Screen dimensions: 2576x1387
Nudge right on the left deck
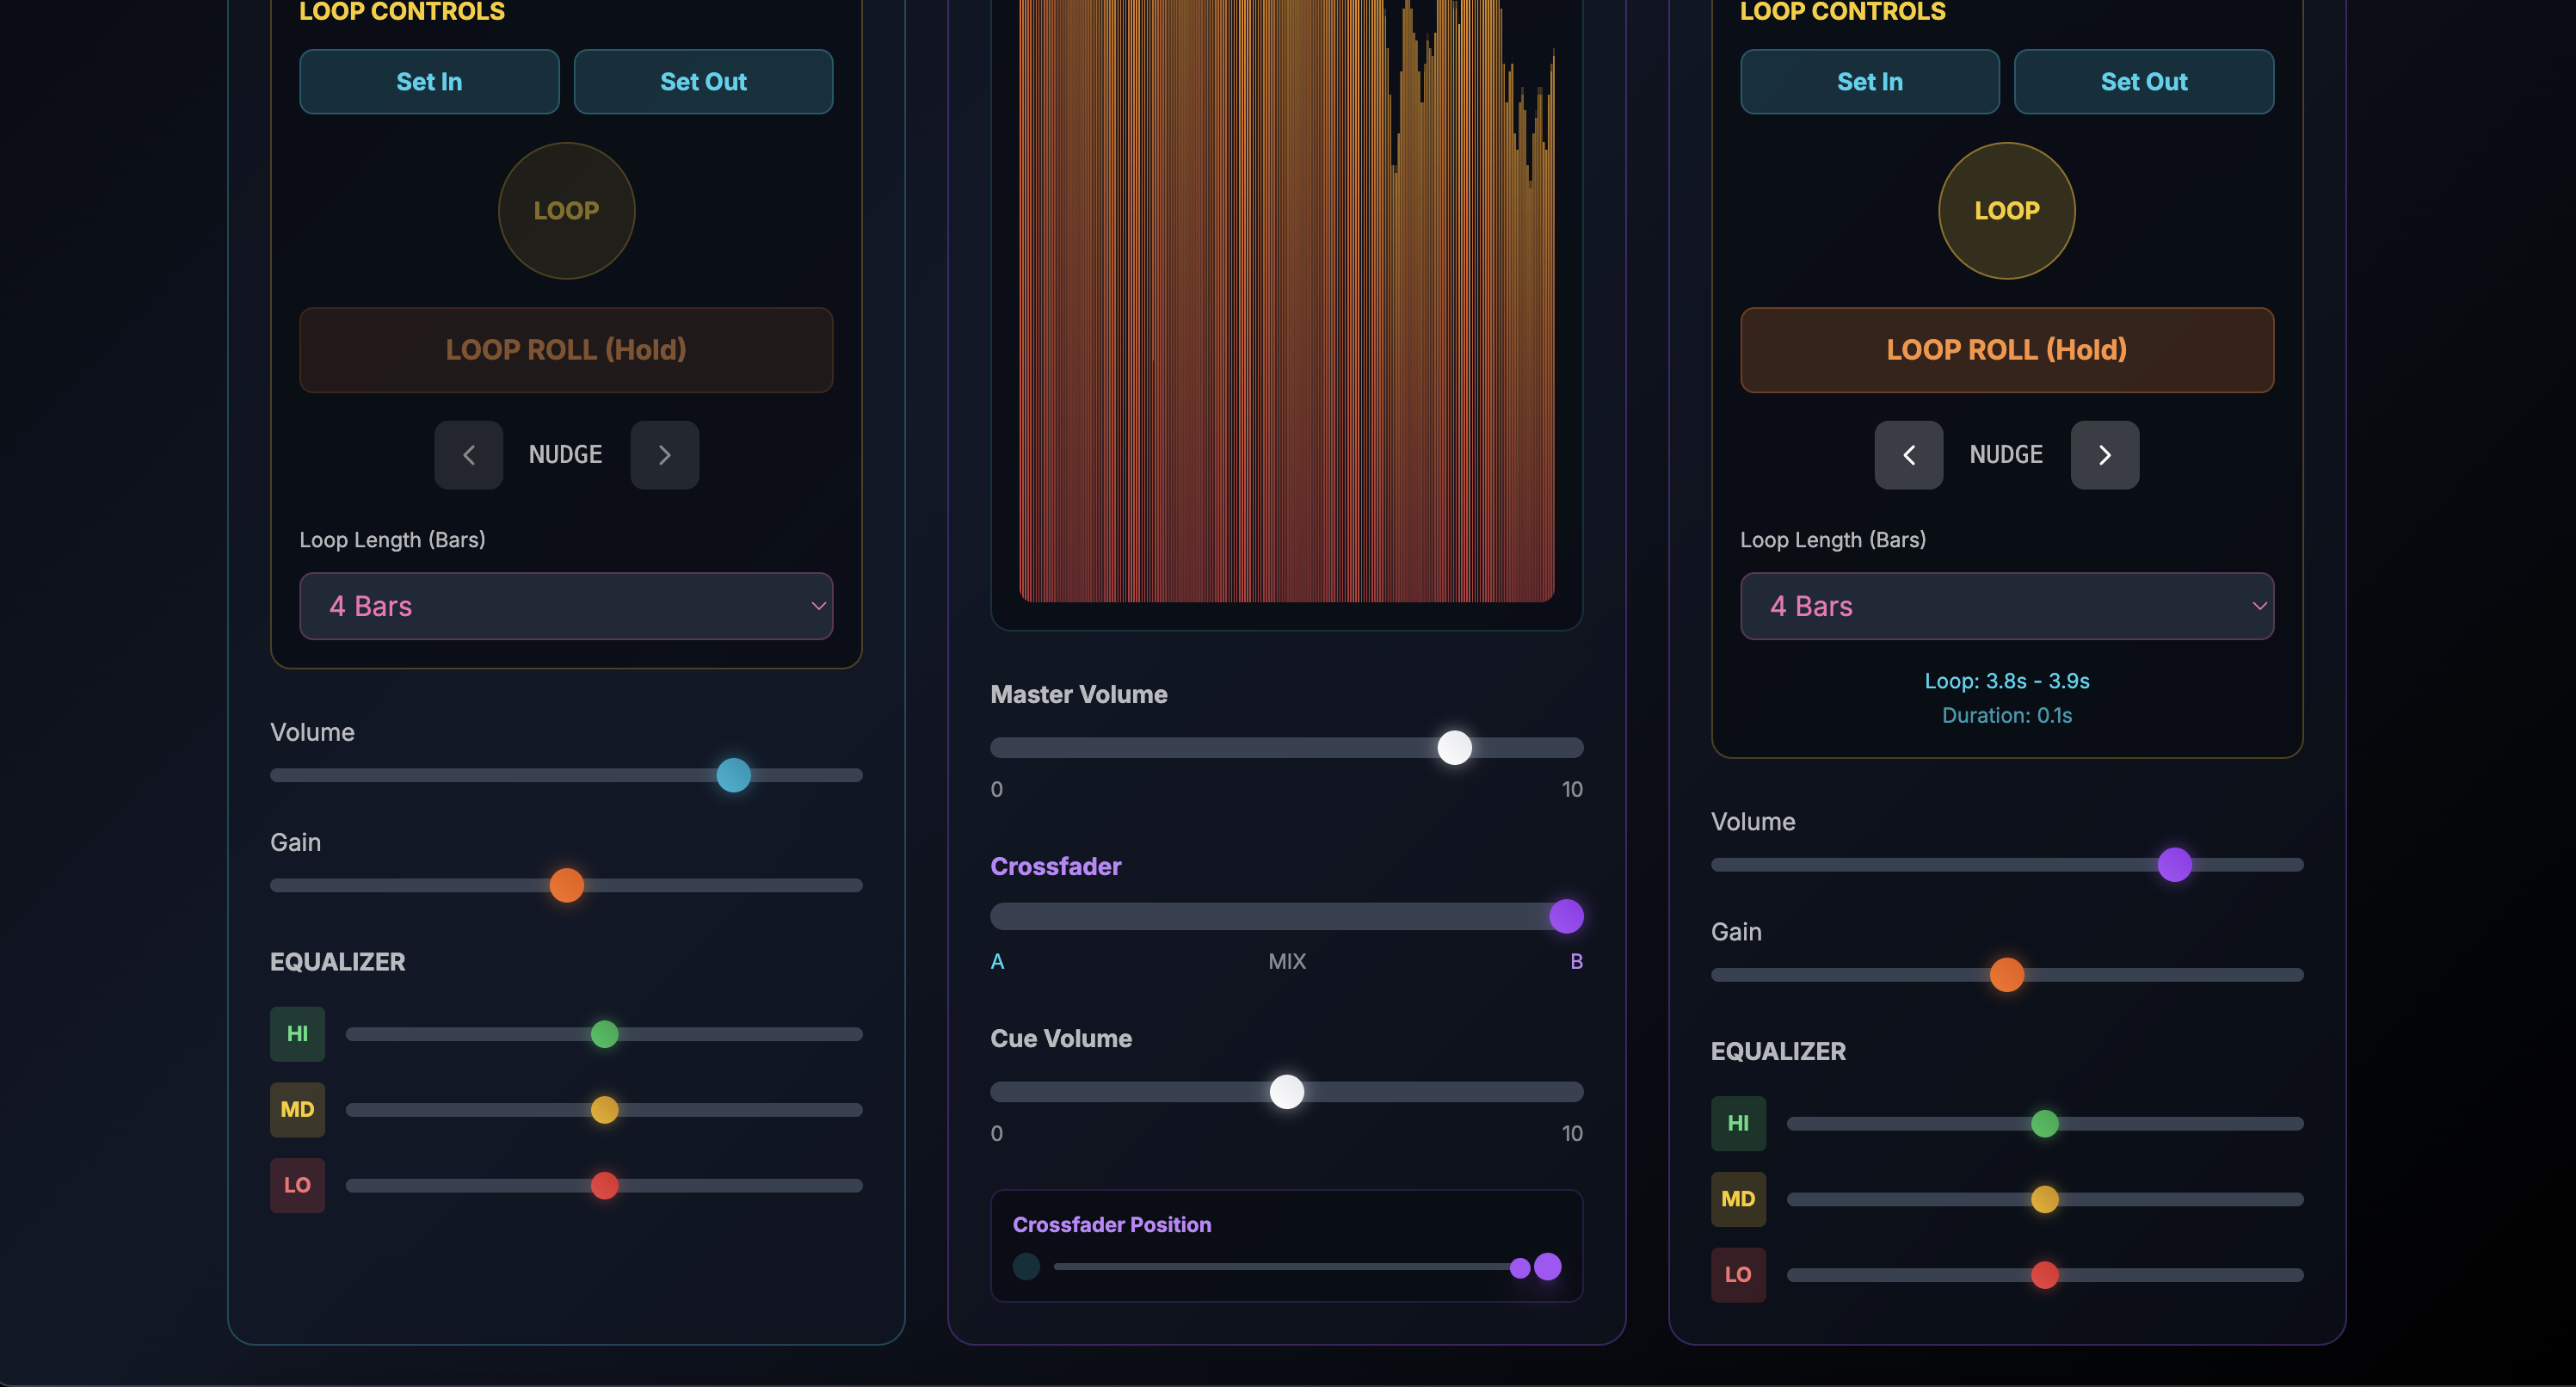664,455
